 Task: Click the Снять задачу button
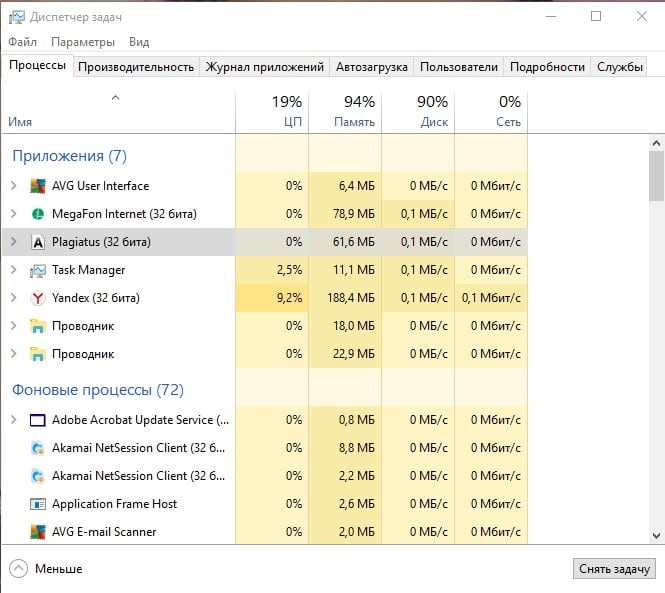[615, 569]
